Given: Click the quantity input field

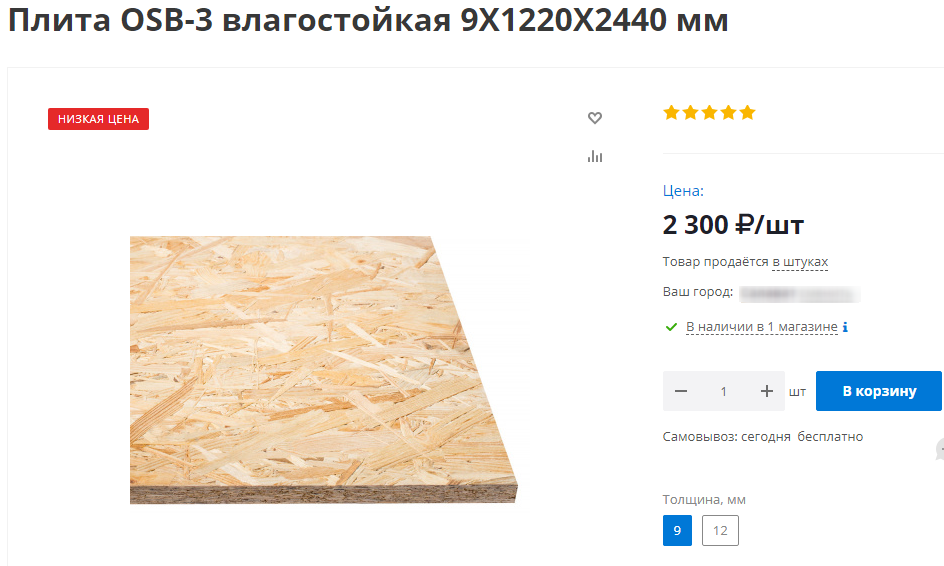Looking at the screenshot, I should pyautogui.click(x=724, y=391).
